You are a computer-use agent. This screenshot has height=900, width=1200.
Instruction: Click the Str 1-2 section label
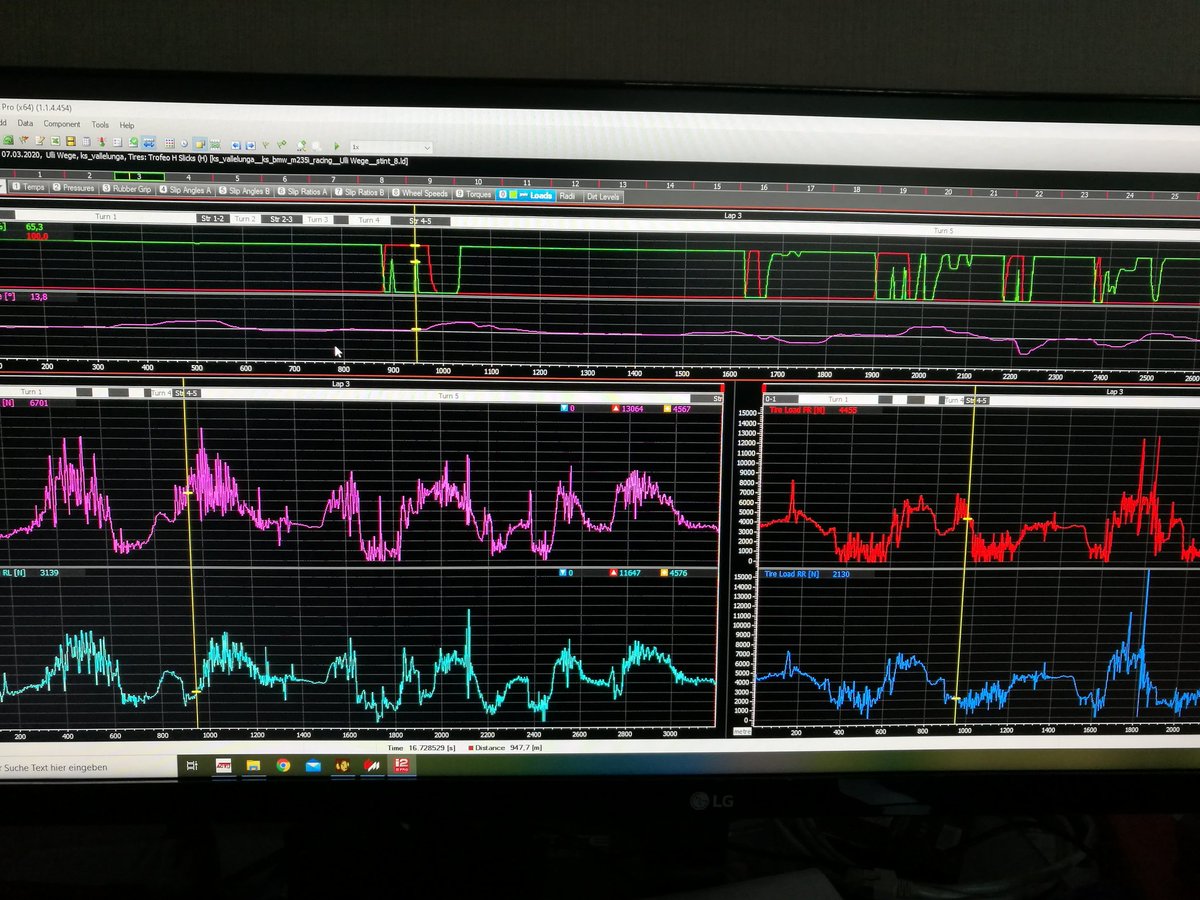point(213,218)
